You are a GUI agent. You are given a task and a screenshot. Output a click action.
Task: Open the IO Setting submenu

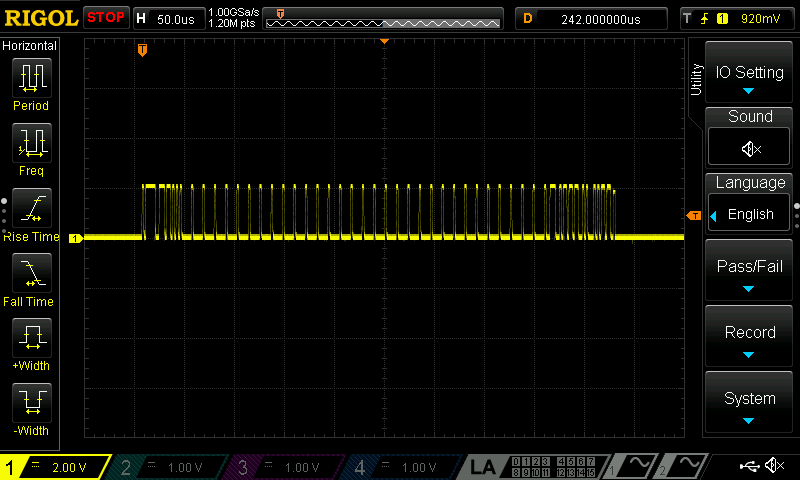tap(749, 73)
